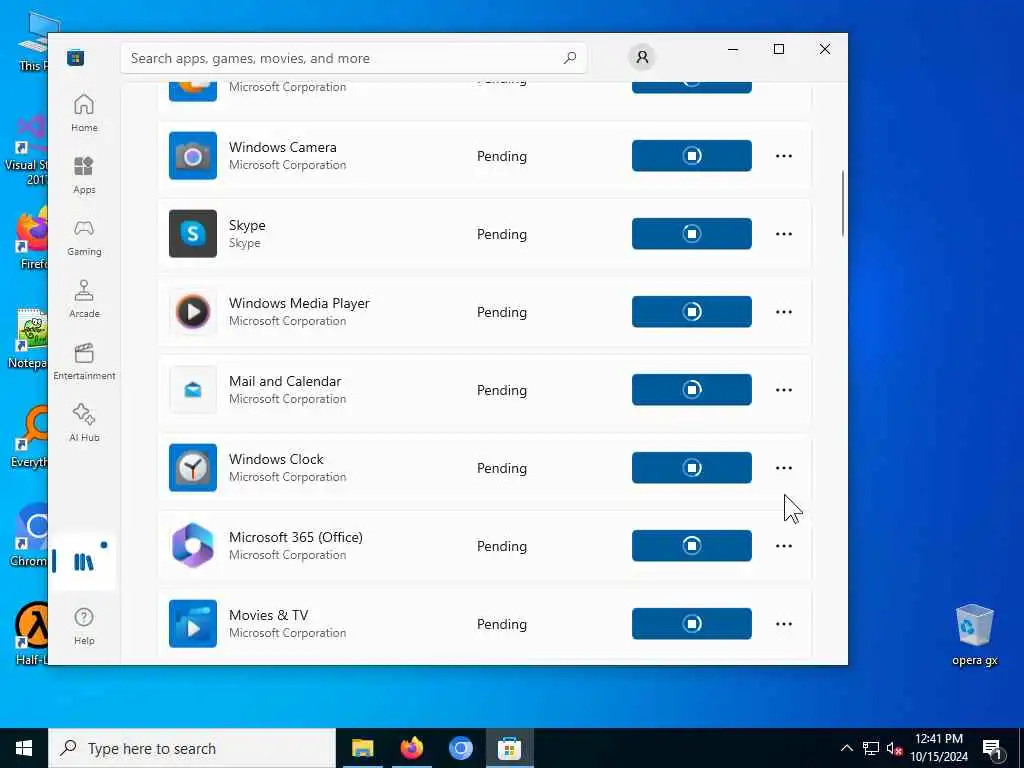1024x768 pixels.
Task: Select the Notepad++ desktop shortcut
Action: coord(29,338)
